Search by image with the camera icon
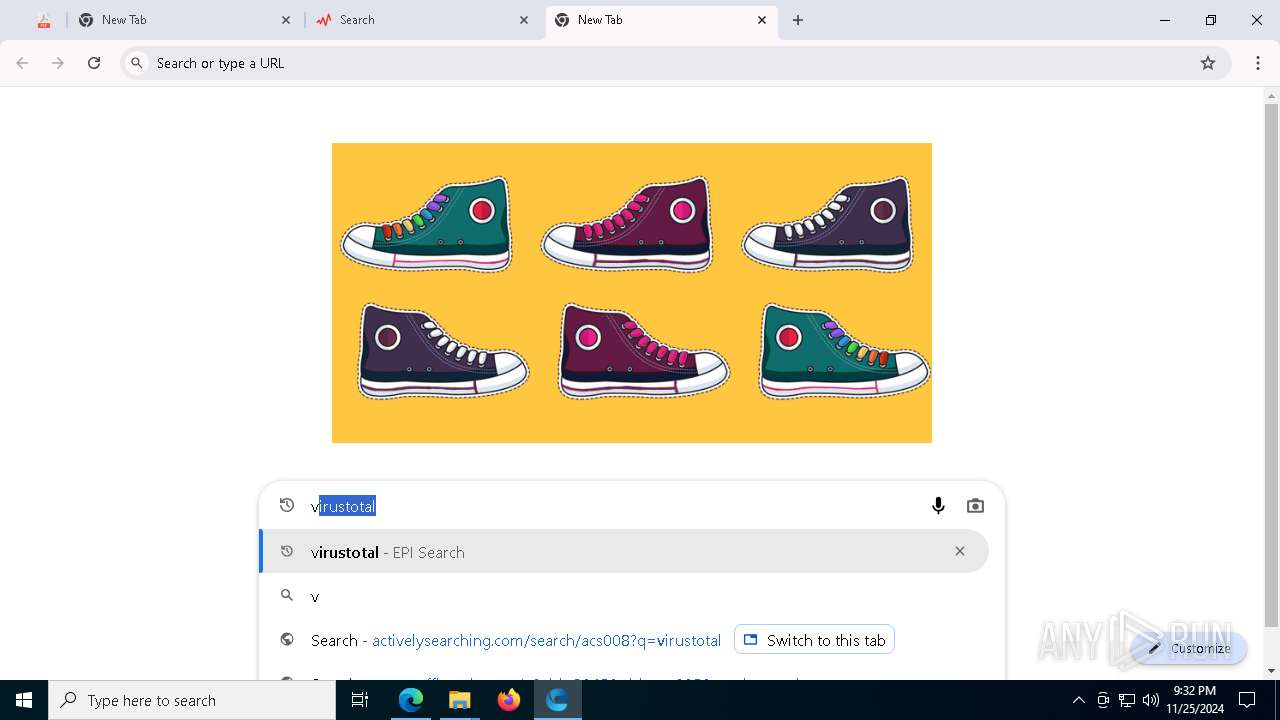The image size is (1280, 720). pyautogui.click(x=975, y=506)
